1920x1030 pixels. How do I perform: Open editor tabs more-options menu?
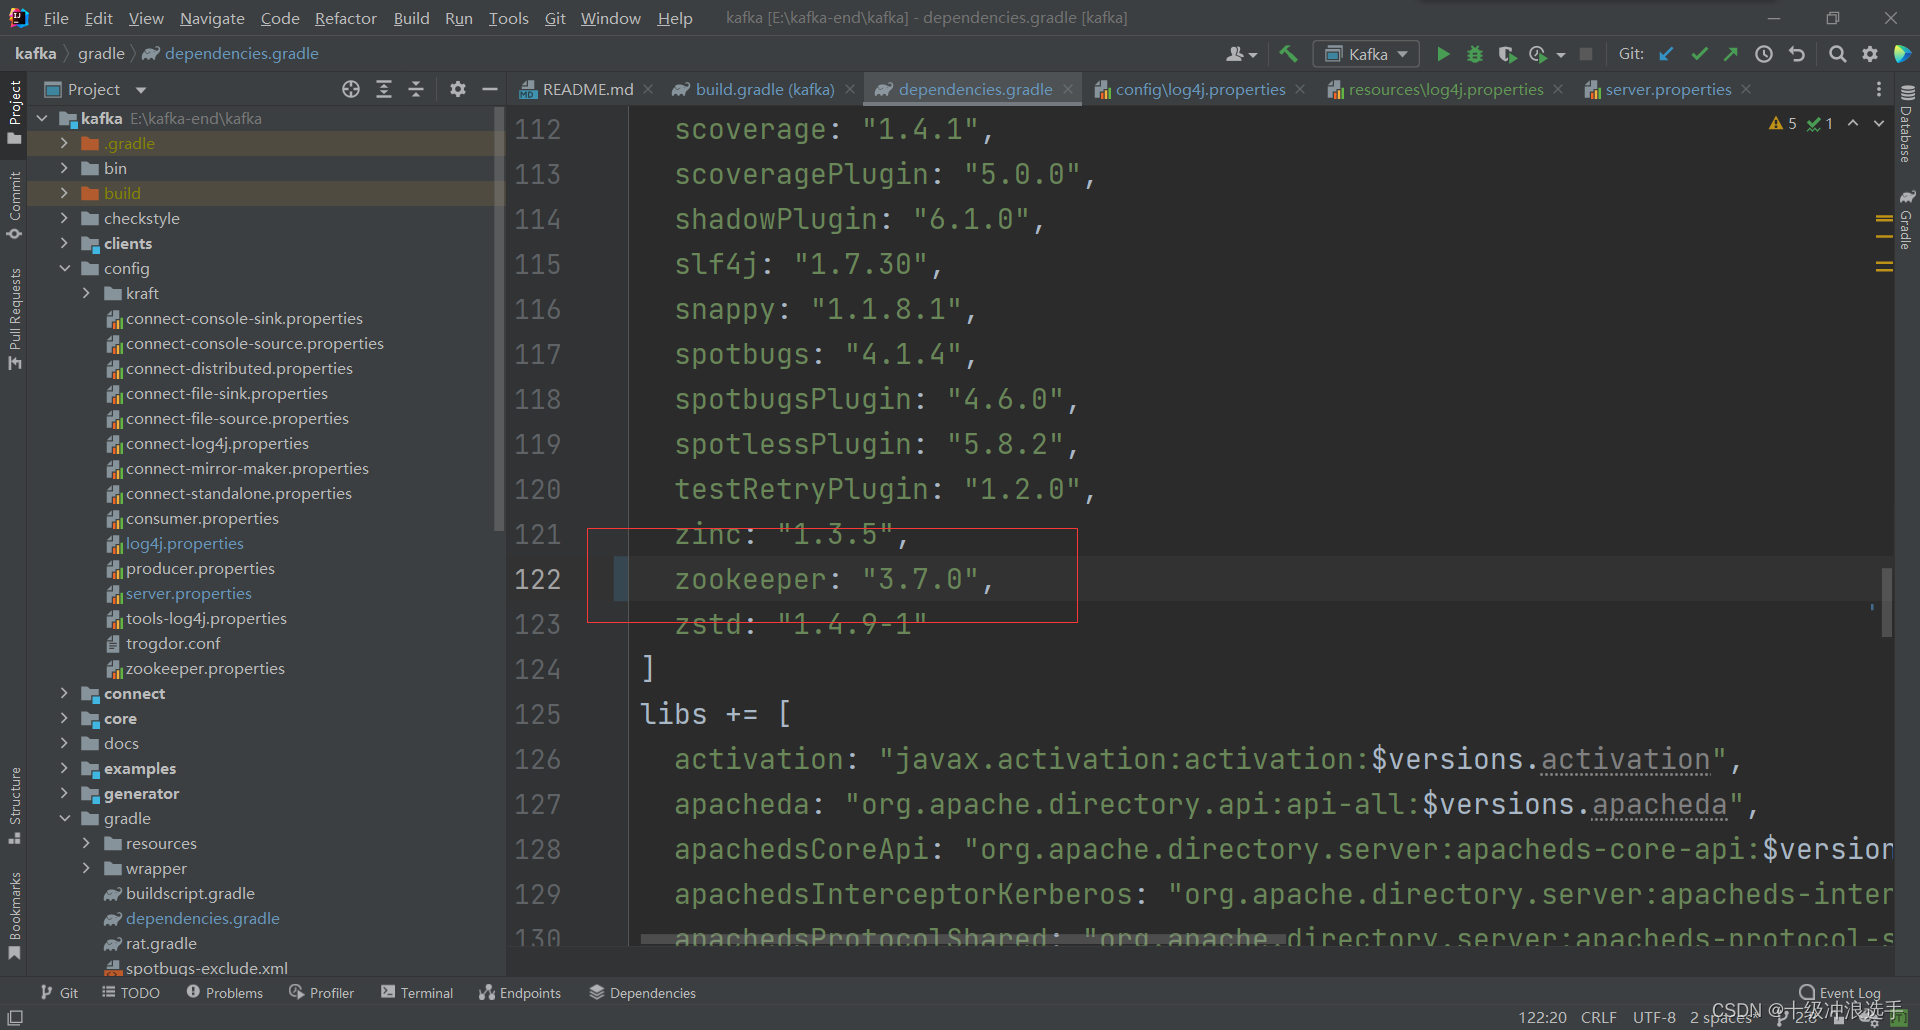coord(1879,89)
